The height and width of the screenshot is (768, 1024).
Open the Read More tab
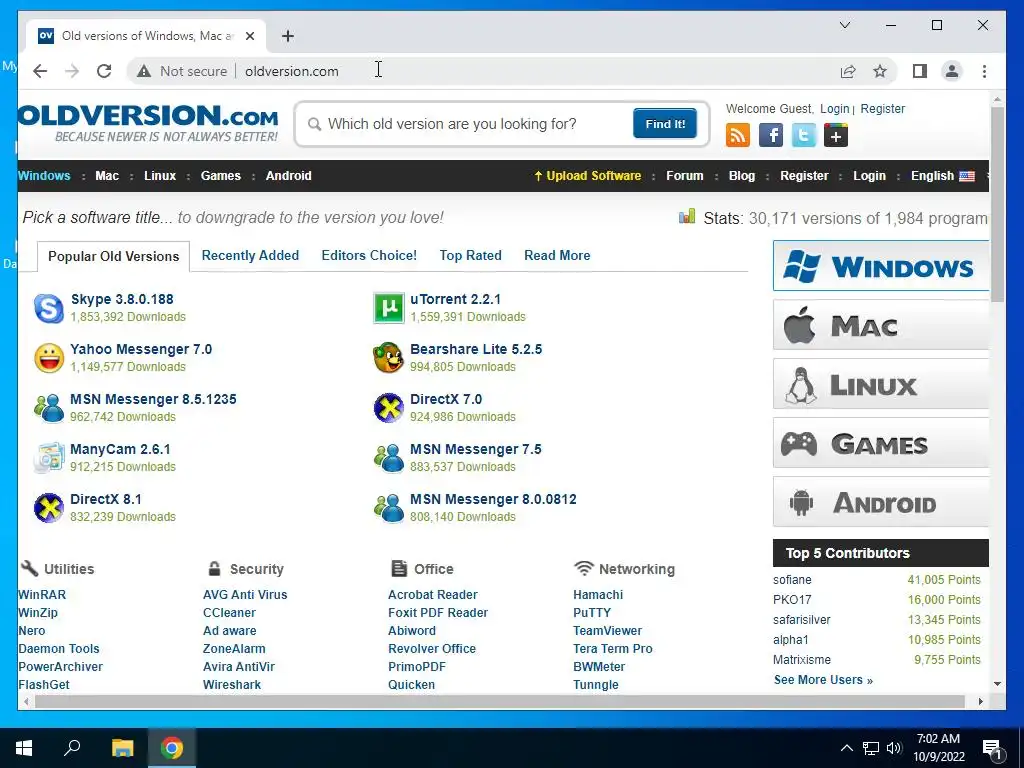[557, 255]
